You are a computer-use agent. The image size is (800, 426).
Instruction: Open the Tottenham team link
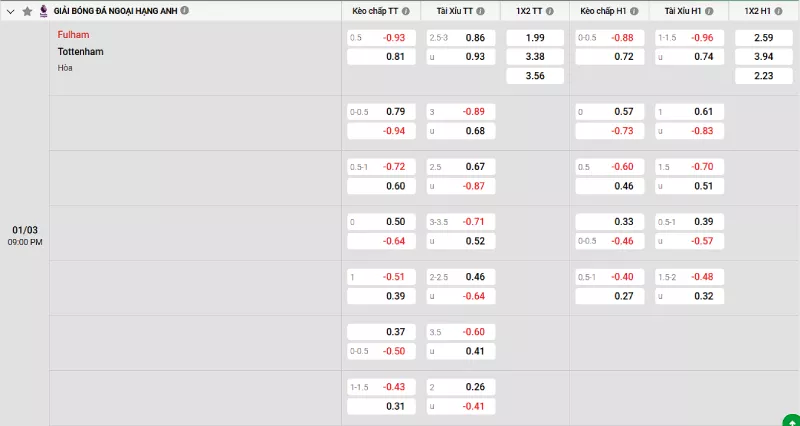[80, 51]
